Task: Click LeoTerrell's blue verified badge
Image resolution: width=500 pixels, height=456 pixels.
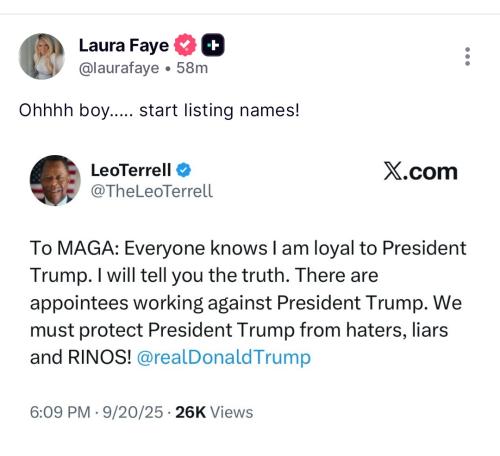Action: [184, 170]
